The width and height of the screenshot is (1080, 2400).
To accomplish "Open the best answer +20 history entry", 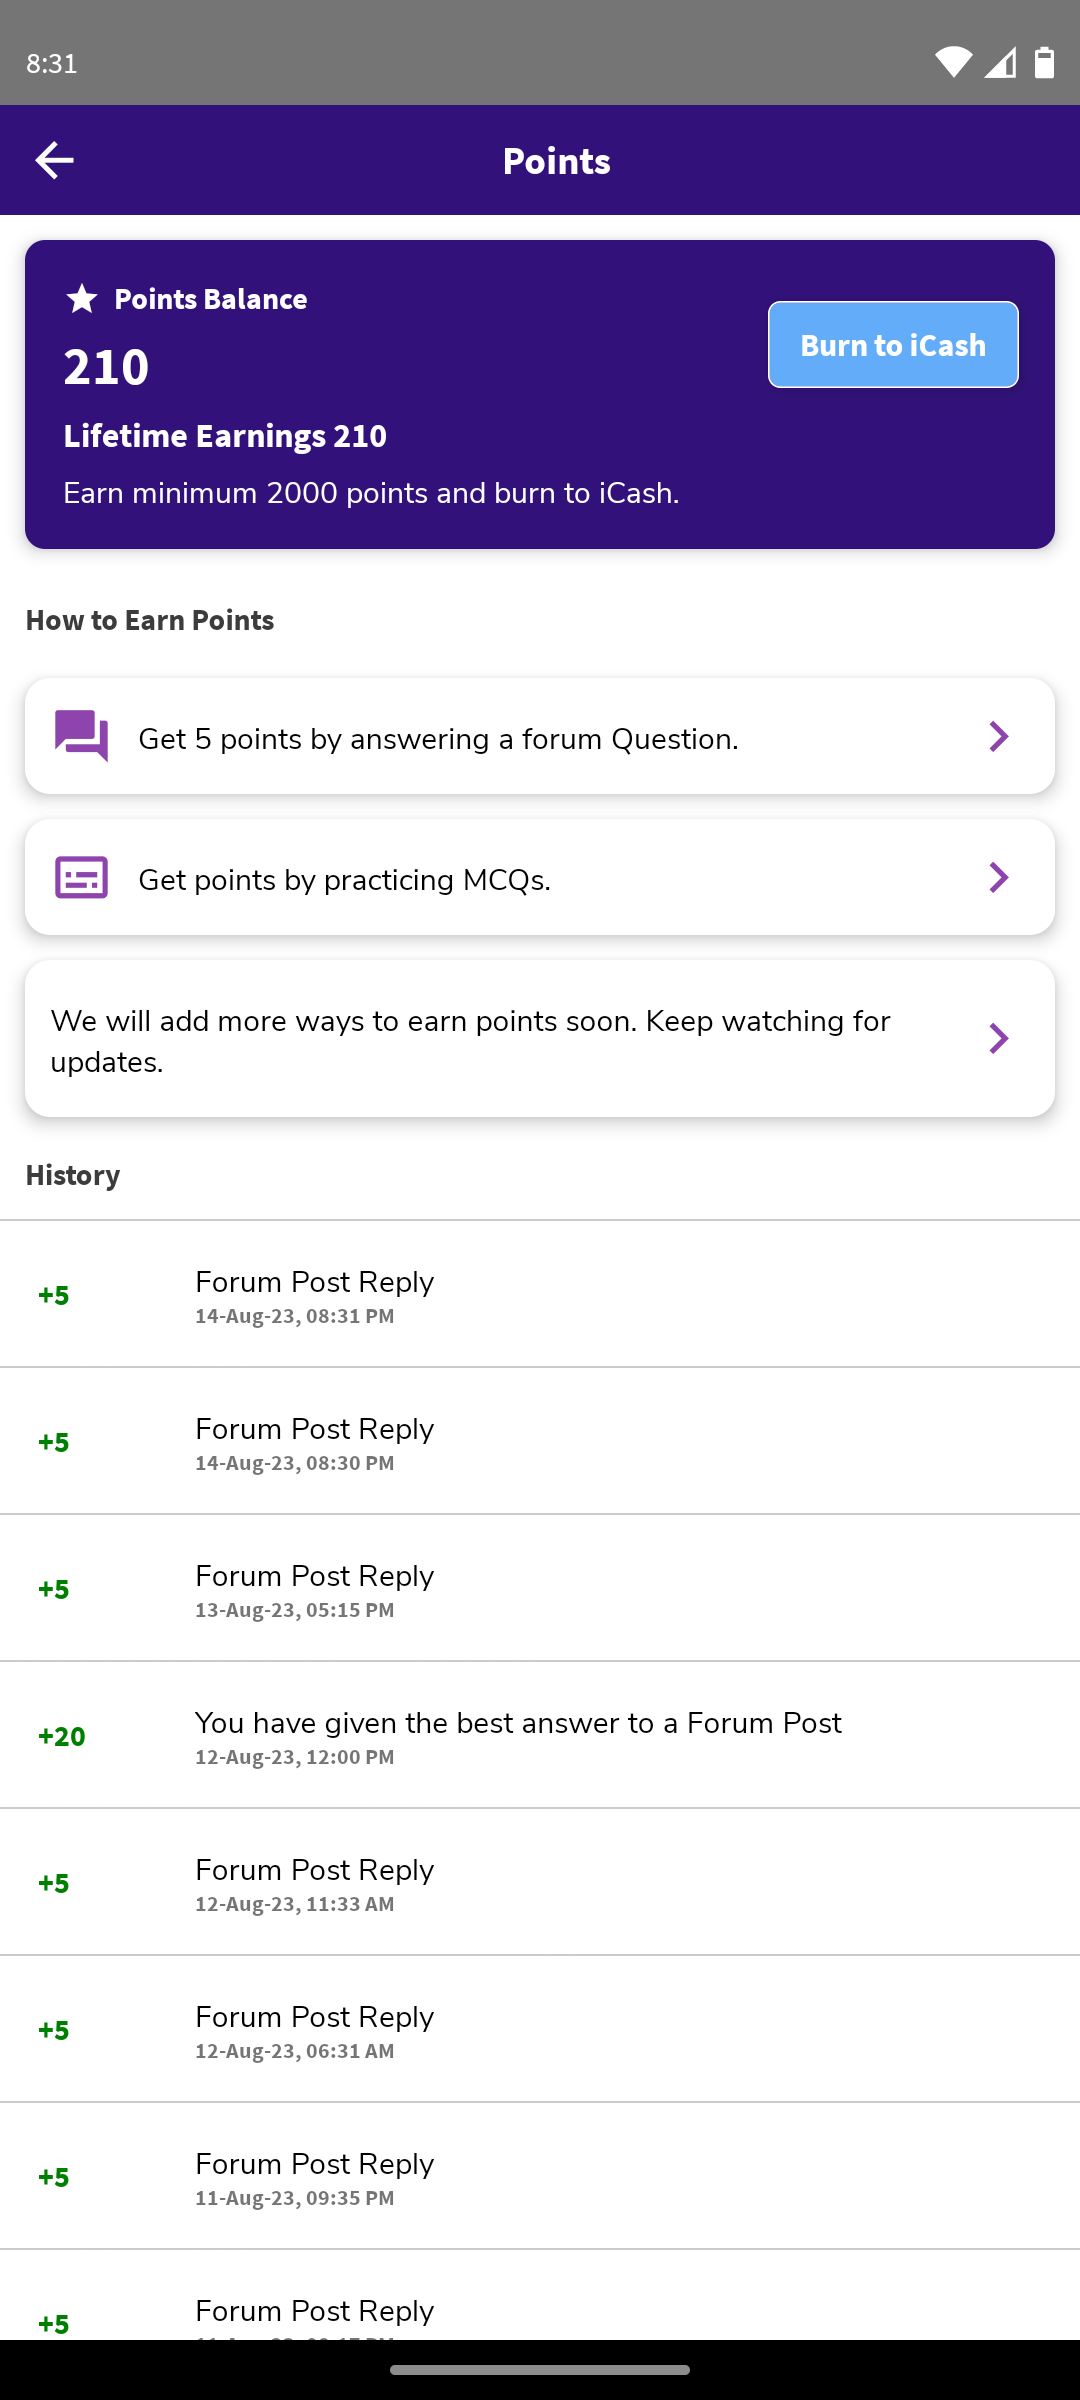I will 540,1736.
